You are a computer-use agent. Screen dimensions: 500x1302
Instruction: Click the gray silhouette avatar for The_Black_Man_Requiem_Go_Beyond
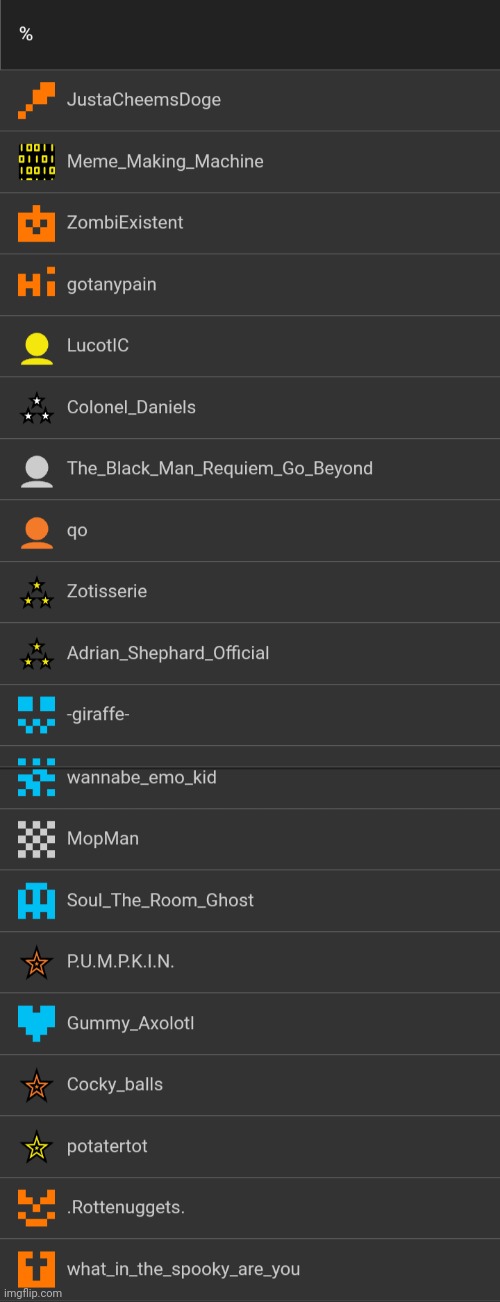pyautogui.click(x=36, y=469)
